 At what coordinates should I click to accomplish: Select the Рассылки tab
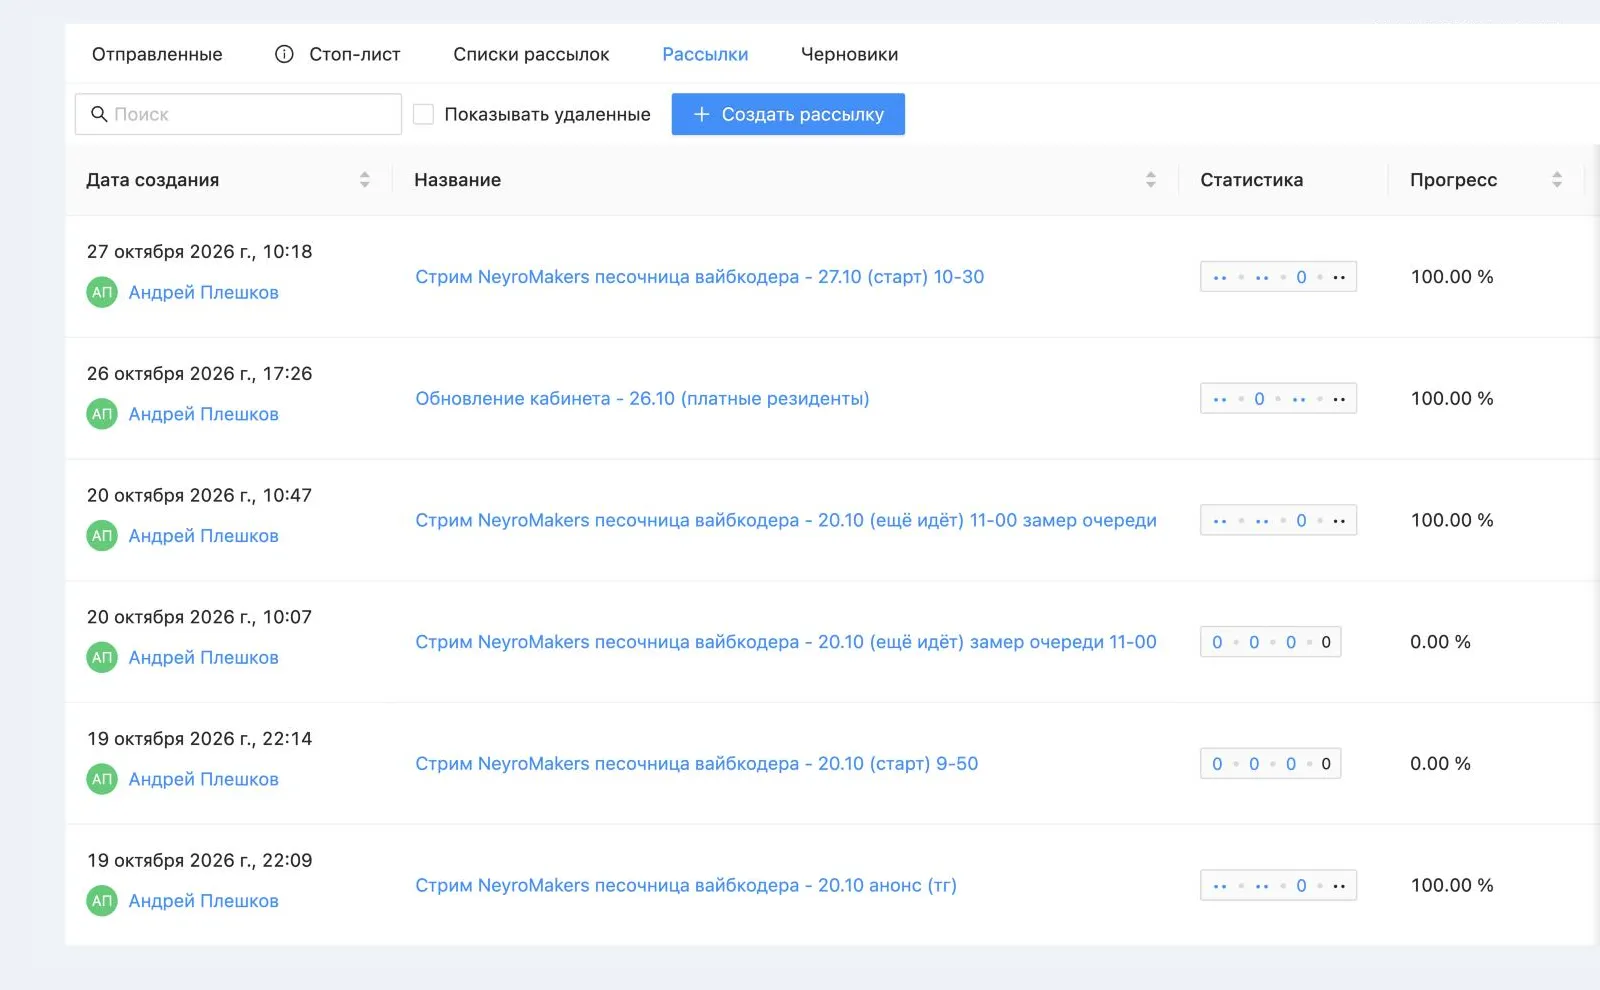coord(705,54)
